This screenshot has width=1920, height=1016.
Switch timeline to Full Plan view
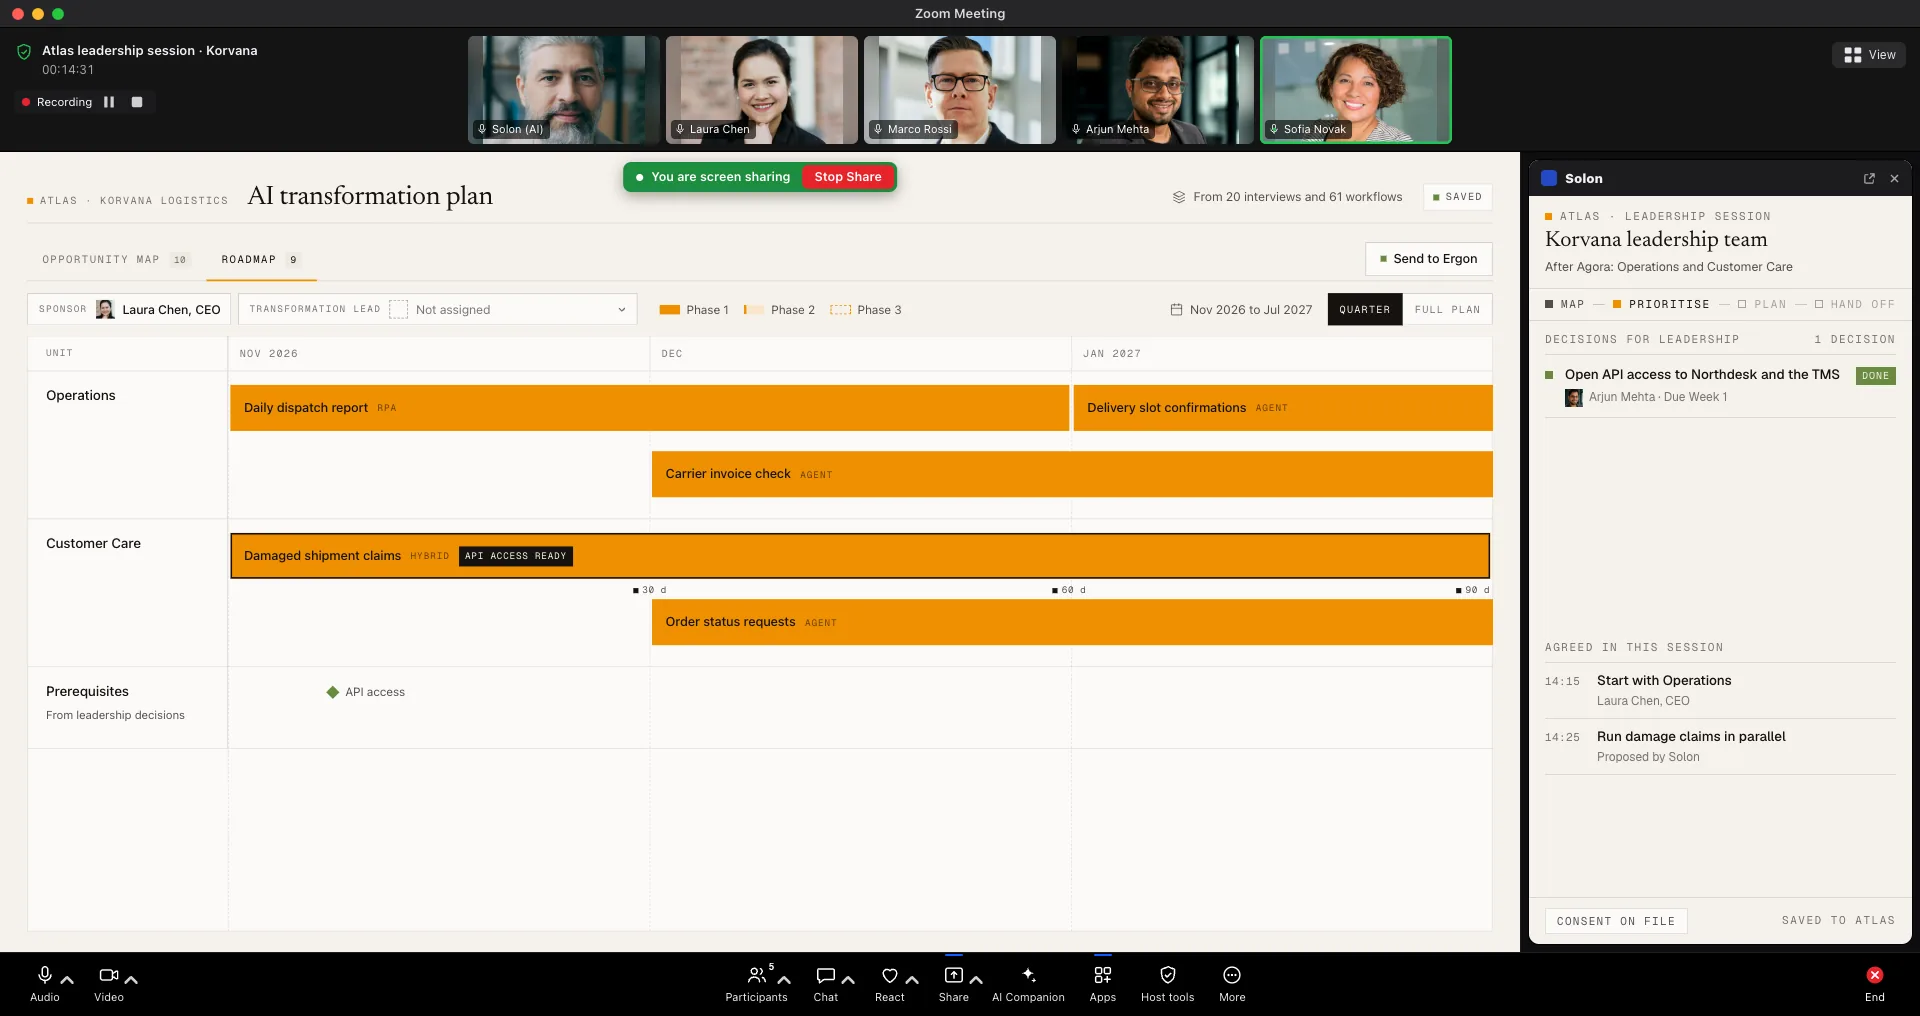click(1447, 309)
